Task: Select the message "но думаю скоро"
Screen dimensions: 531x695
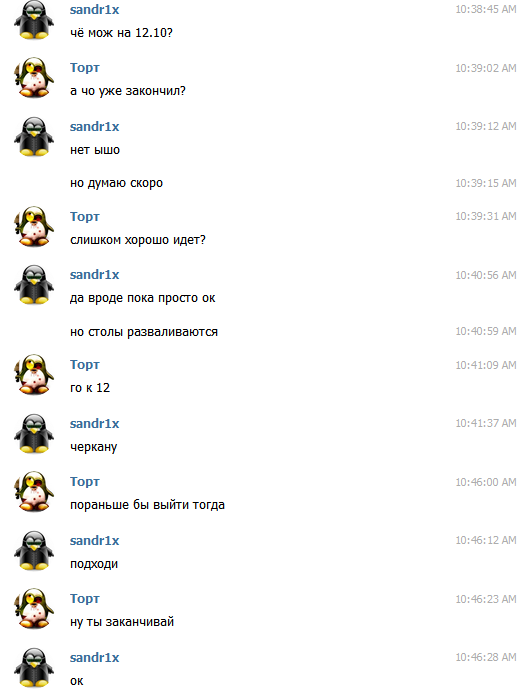Action: 116,183
